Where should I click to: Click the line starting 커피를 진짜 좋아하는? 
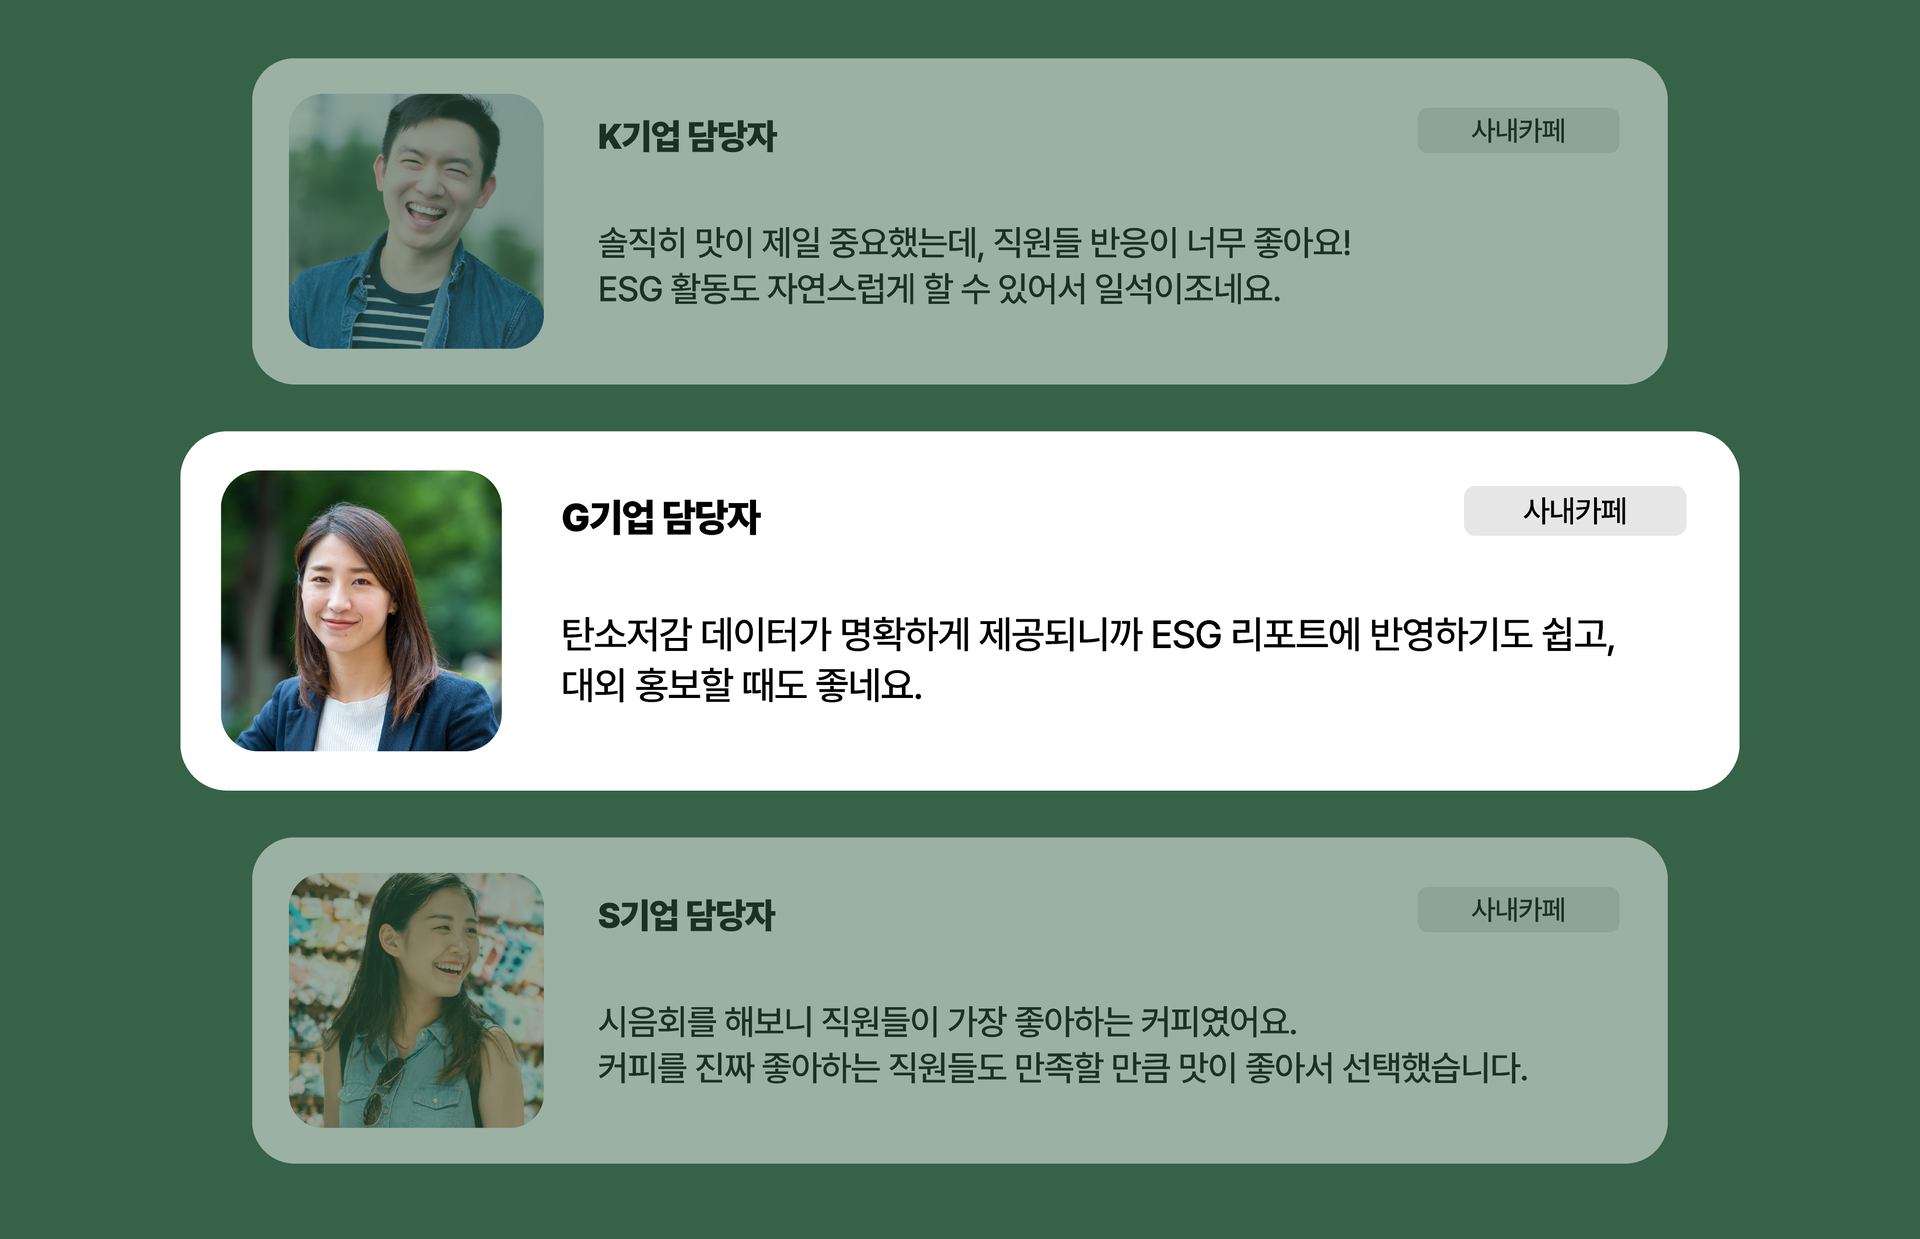click(x=1063, y=1068)
